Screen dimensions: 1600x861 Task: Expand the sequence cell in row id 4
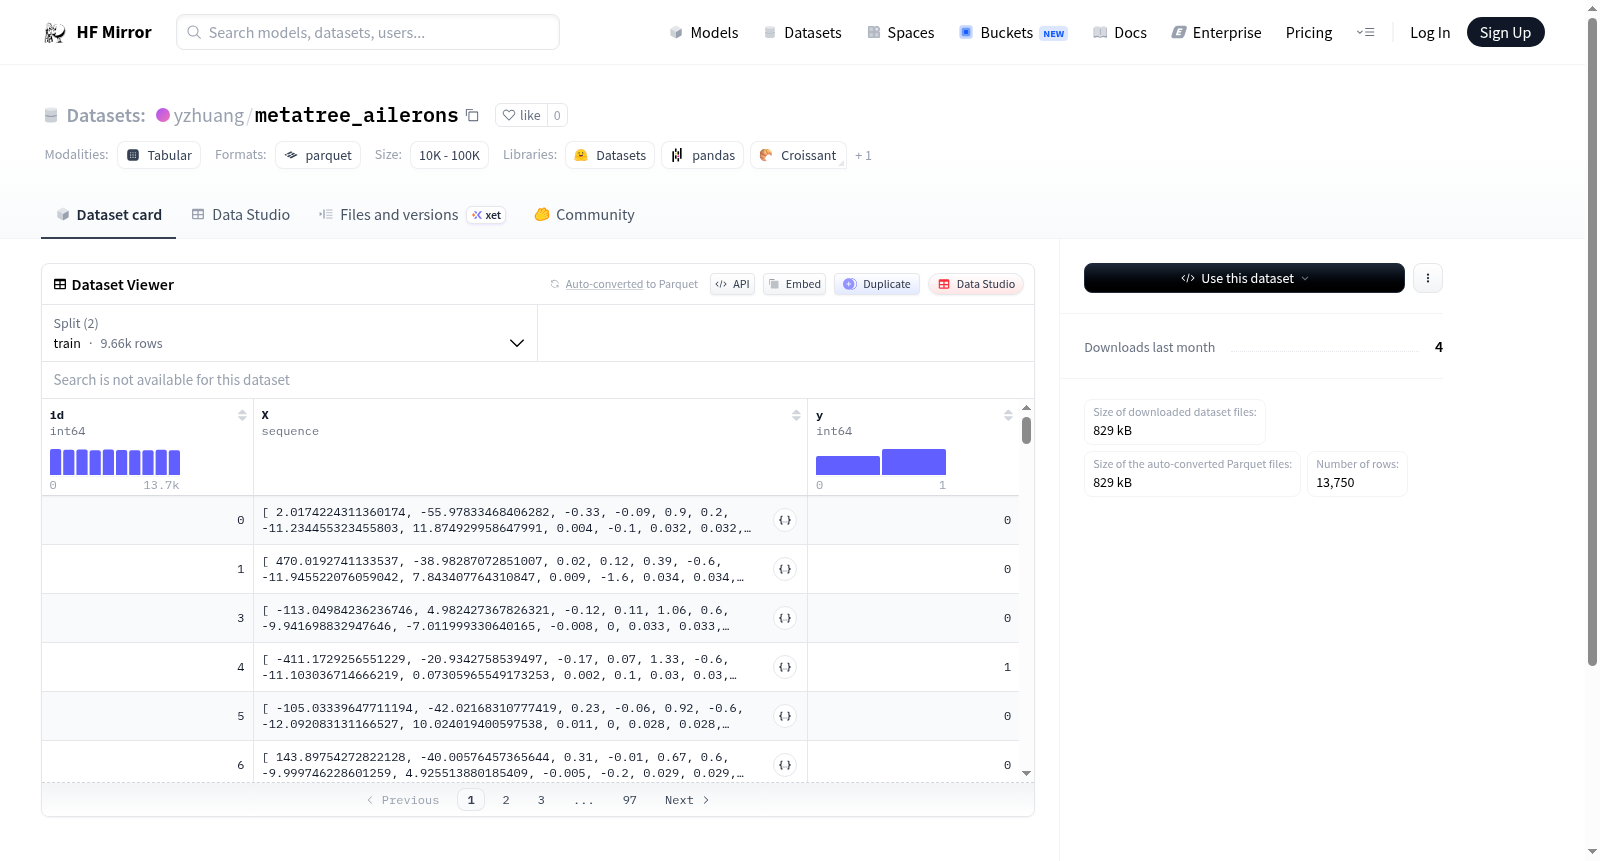(x=785, y=667)
